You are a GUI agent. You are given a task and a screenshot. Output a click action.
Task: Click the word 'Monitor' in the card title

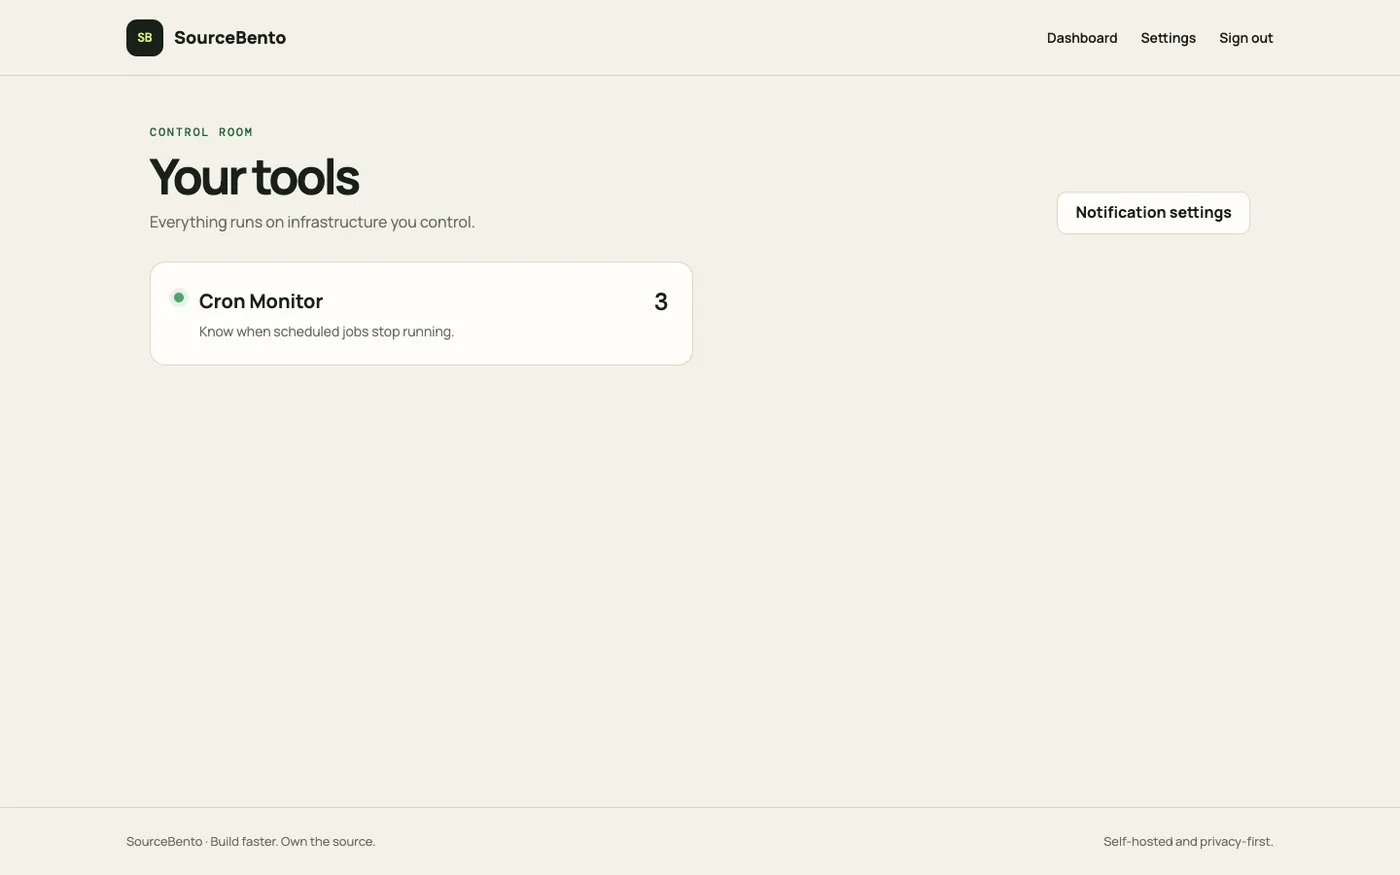[x=286, y=301]
